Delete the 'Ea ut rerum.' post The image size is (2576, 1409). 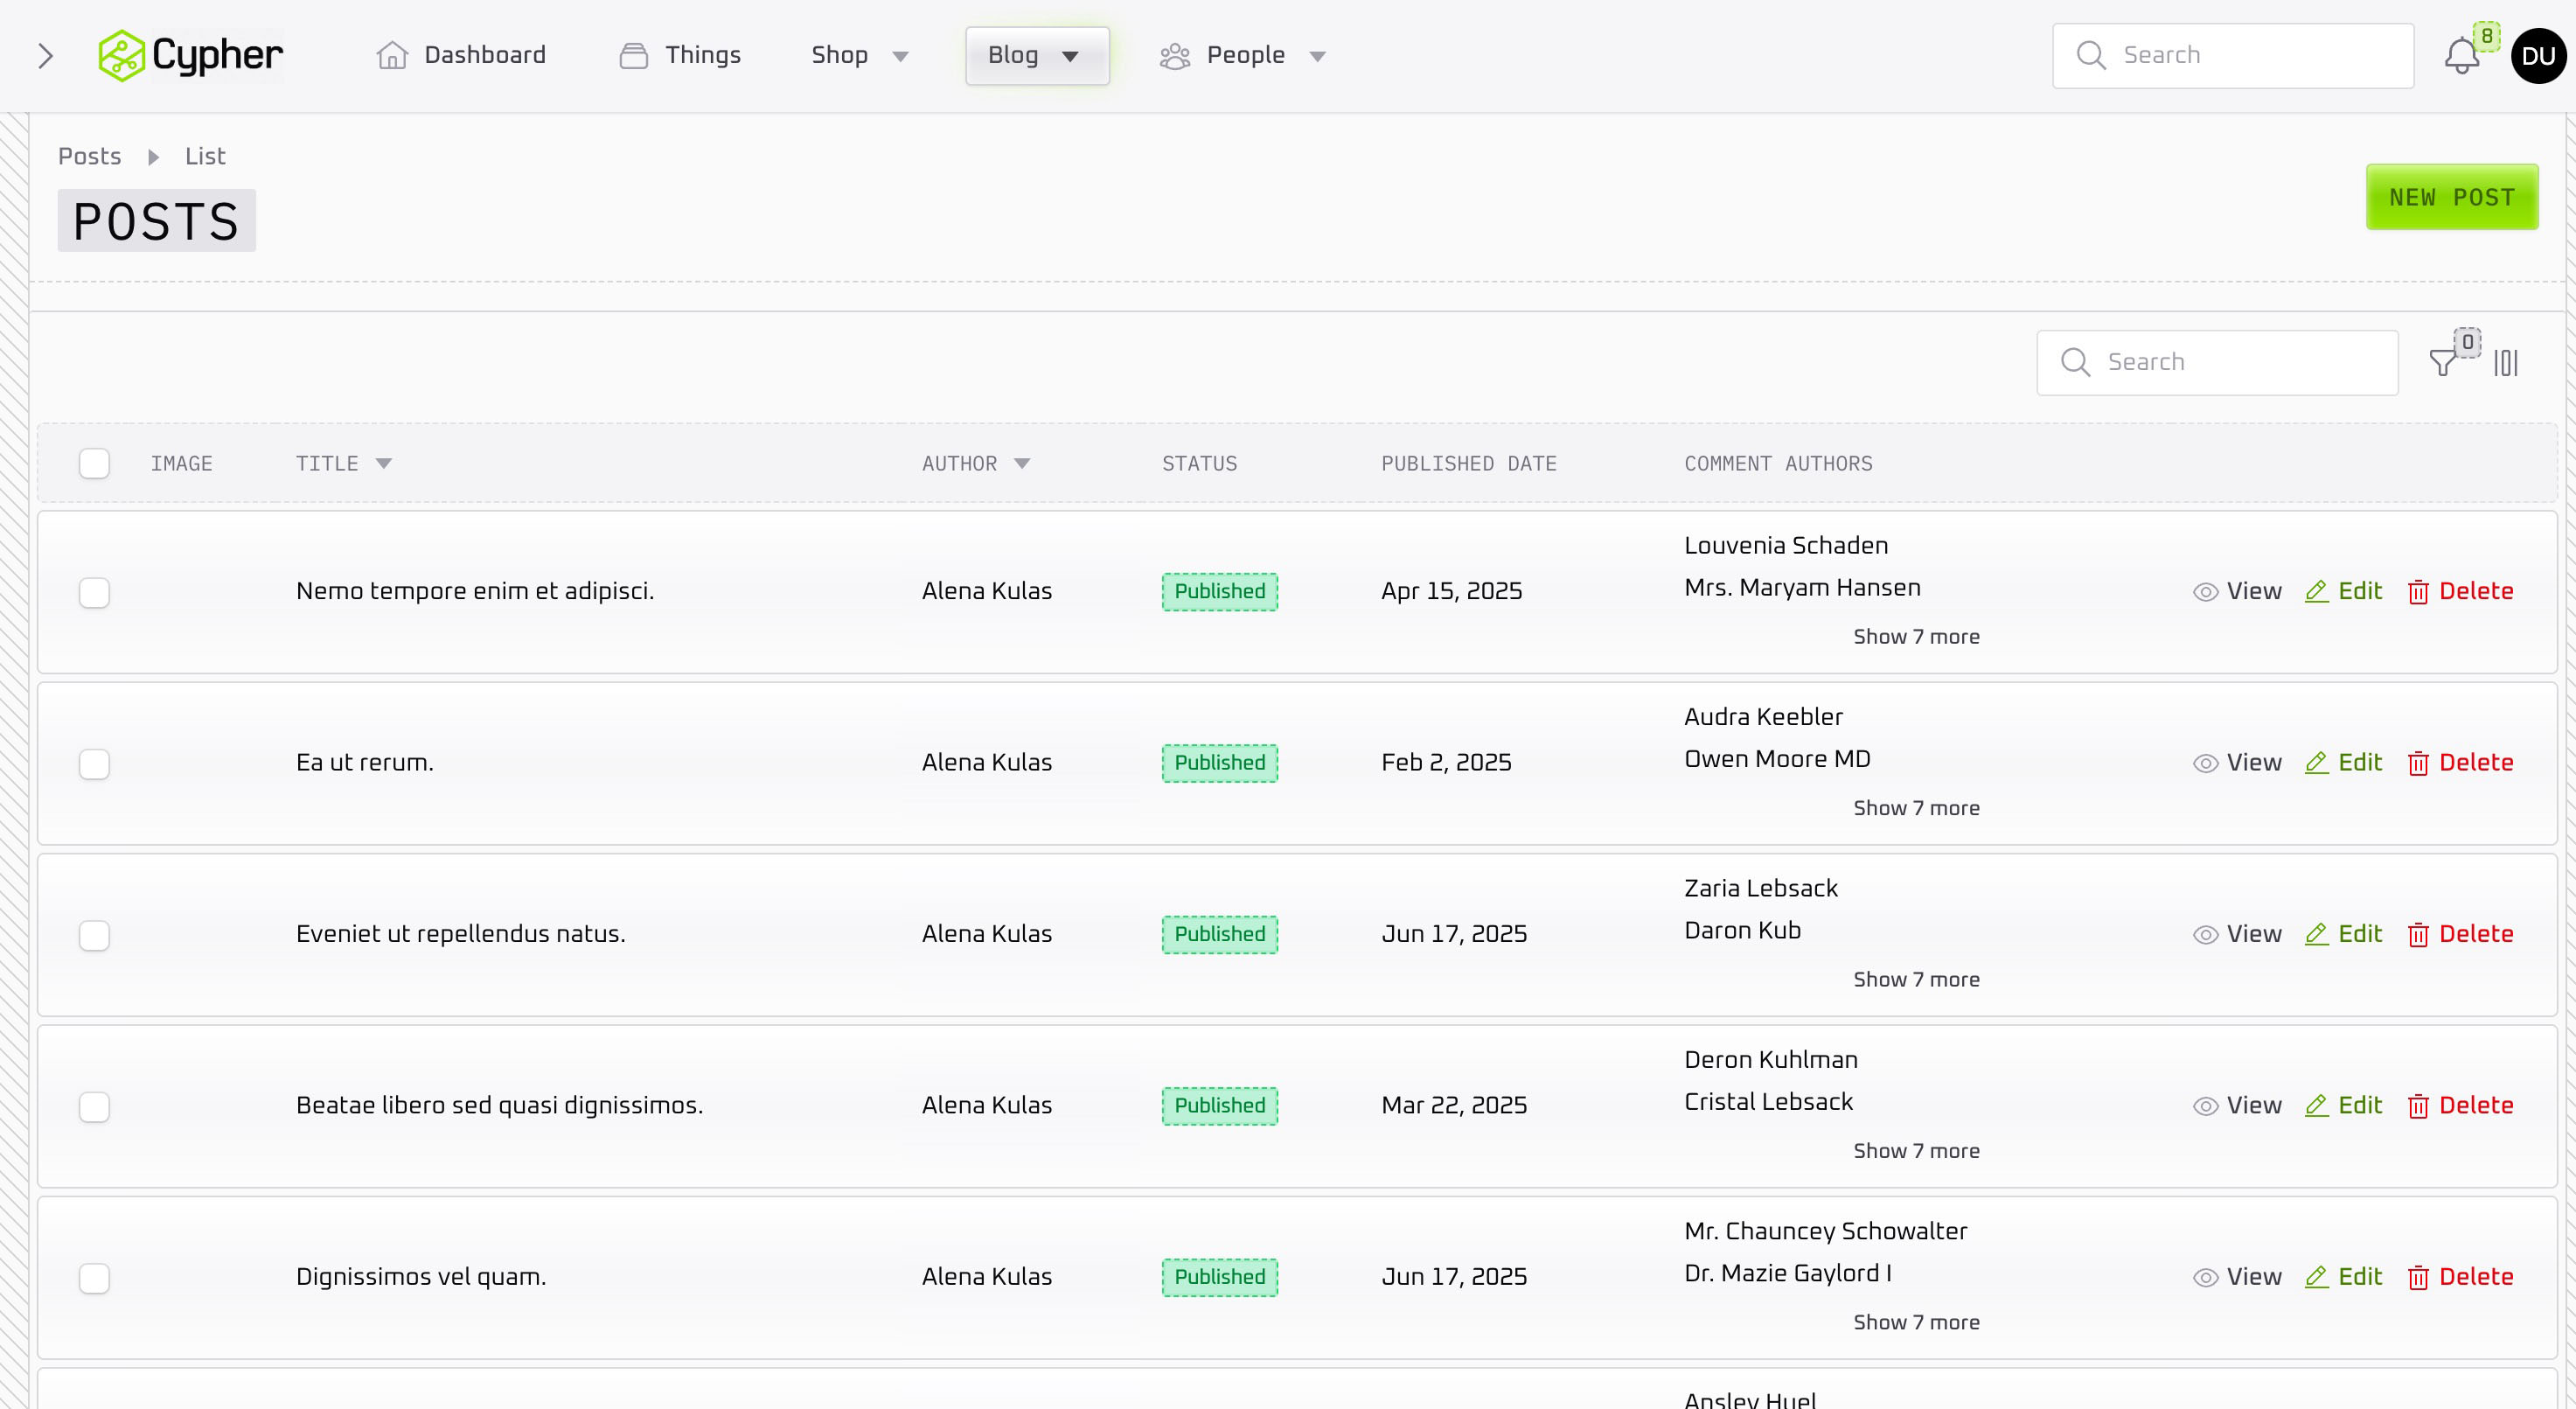[2460, 762]
